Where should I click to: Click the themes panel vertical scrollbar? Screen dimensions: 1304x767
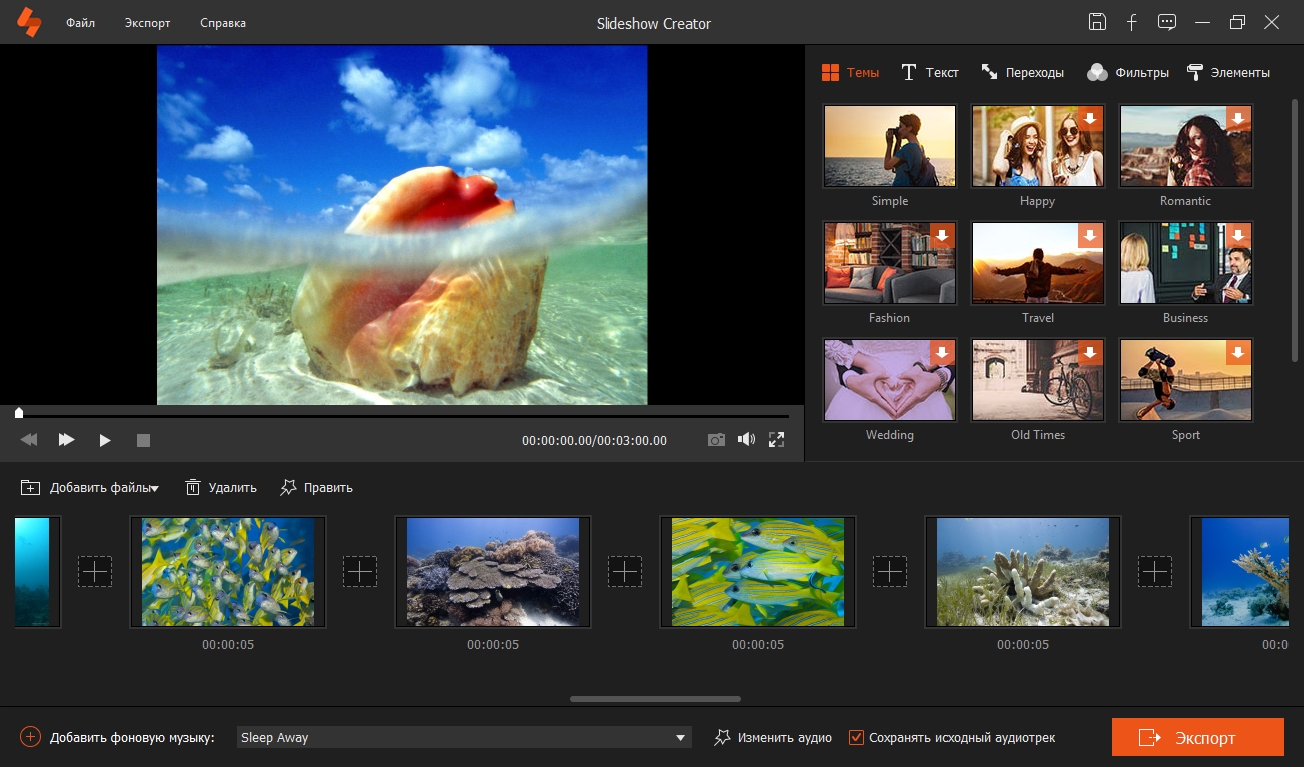[x=1295, y=230]
